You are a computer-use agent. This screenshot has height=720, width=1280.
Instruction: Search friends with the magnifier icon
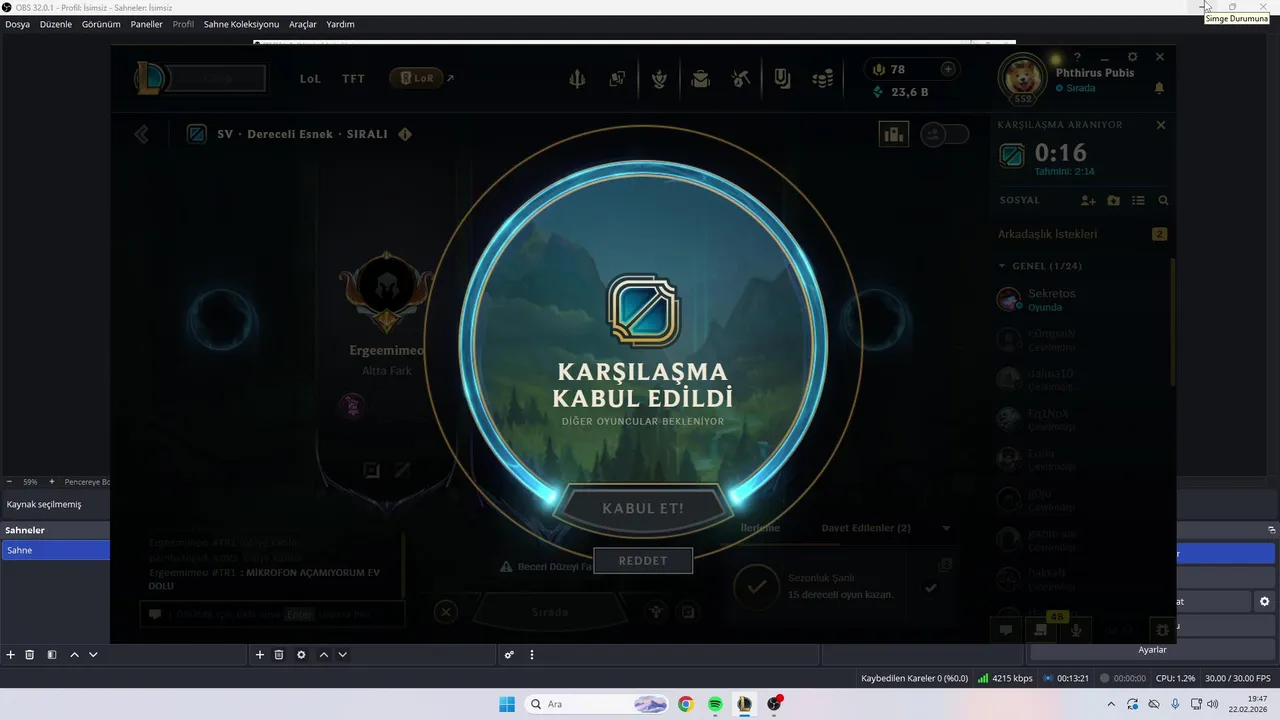click(1163, 200)
